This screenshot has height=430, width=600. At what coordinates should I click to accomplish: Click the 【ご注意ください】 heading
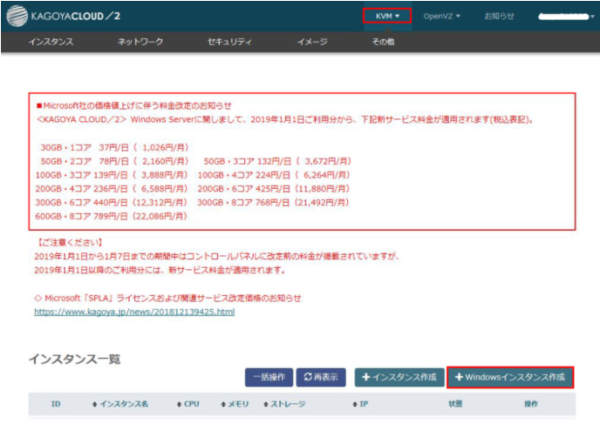pyautogui.click(x=69, y=243)
